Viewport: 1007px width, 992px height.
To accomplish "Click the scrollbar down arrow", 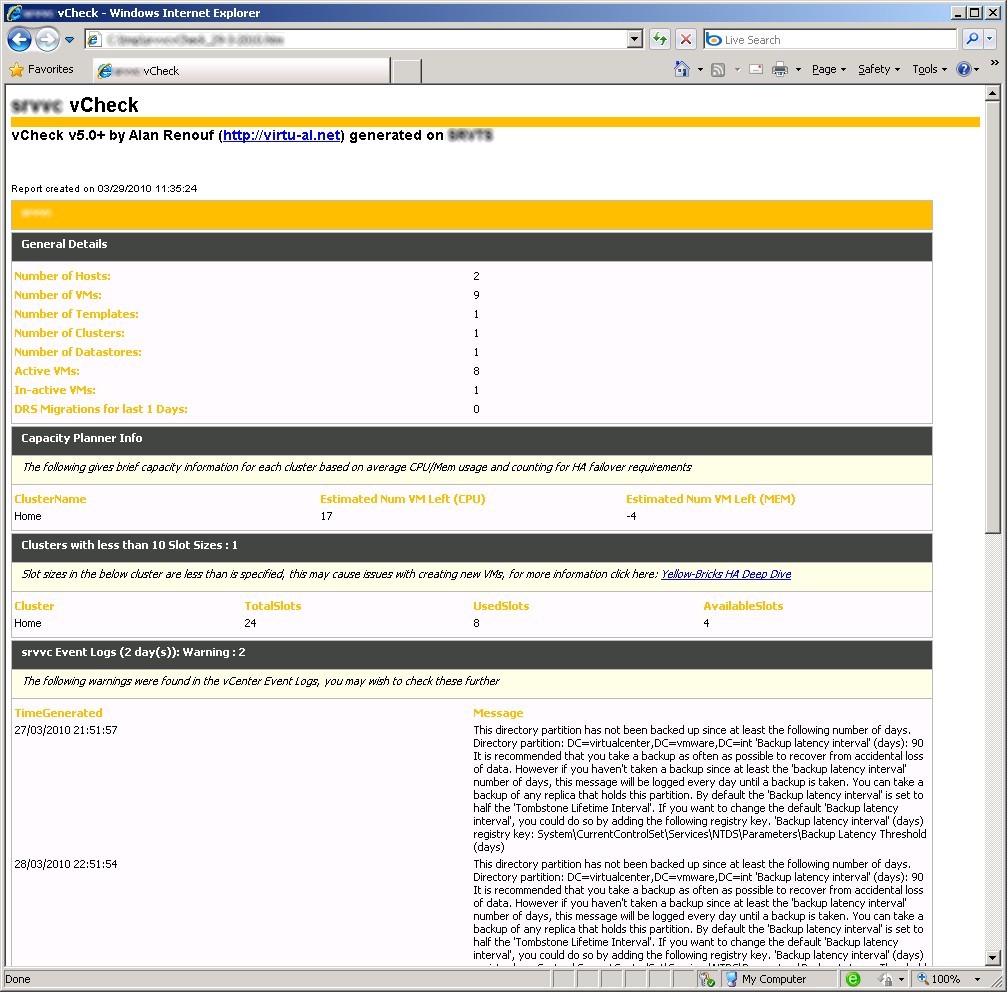I will 993,958.
